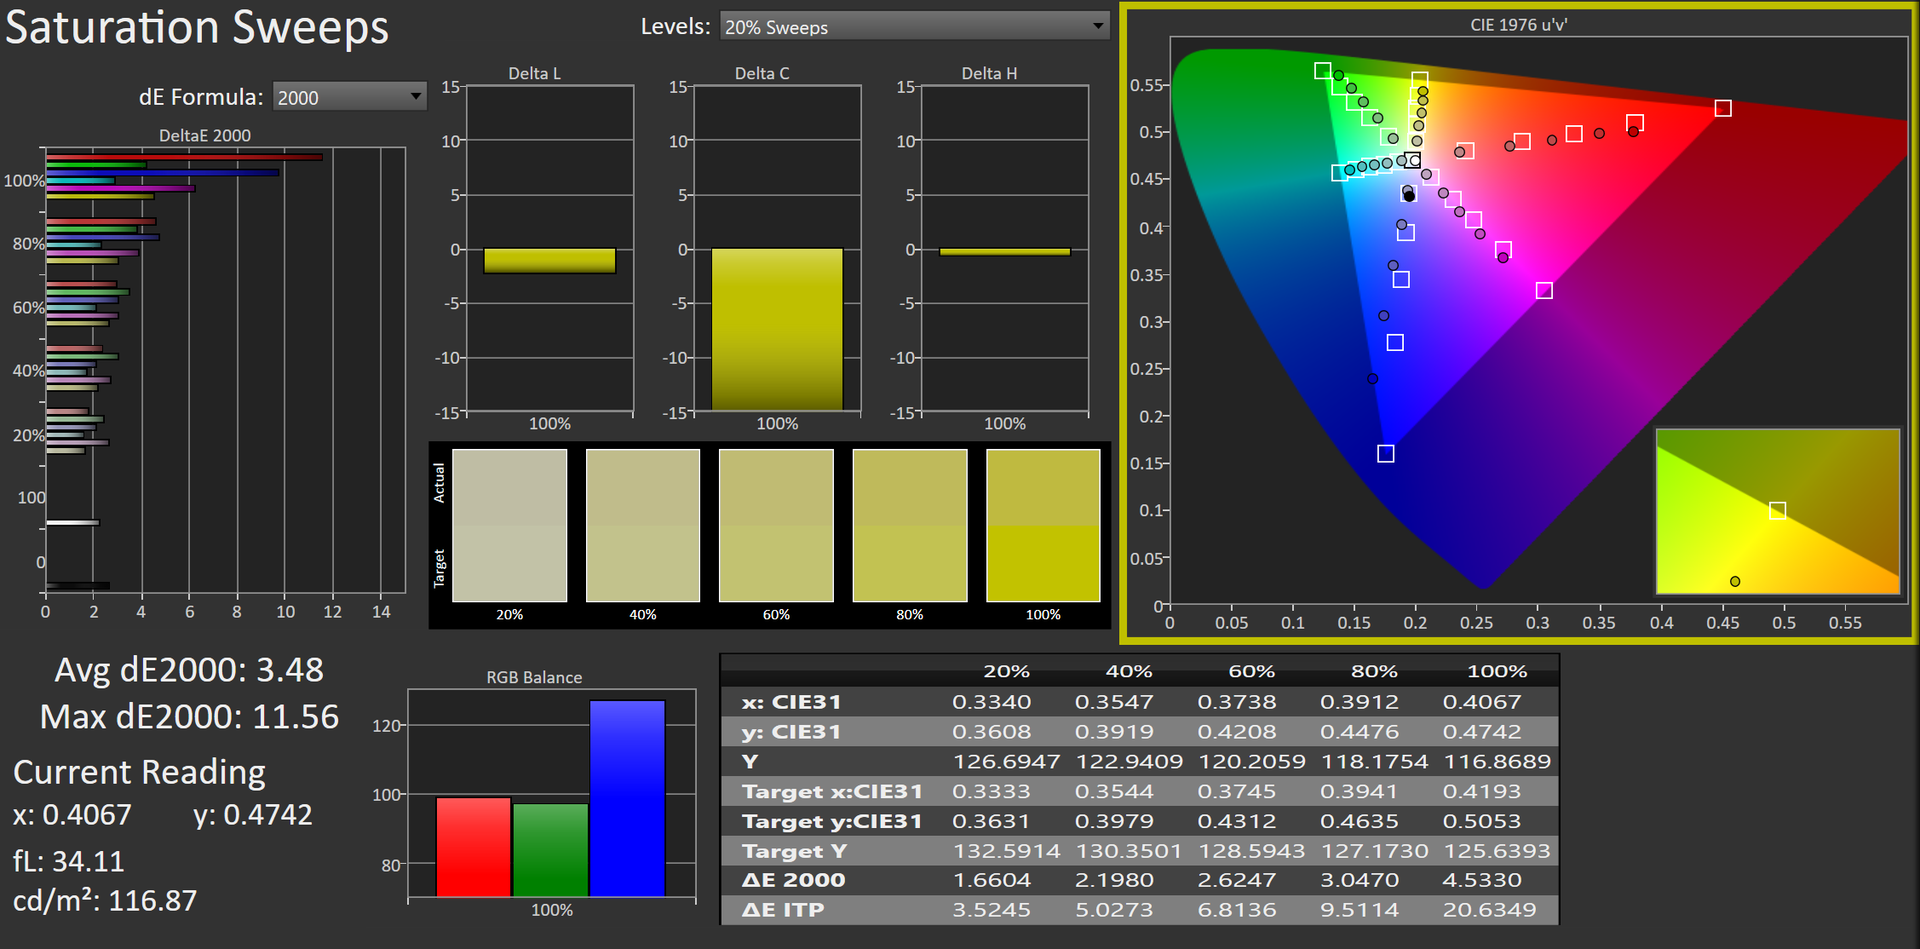Click the 20% column header in the data table

[x=1006, y=671]
